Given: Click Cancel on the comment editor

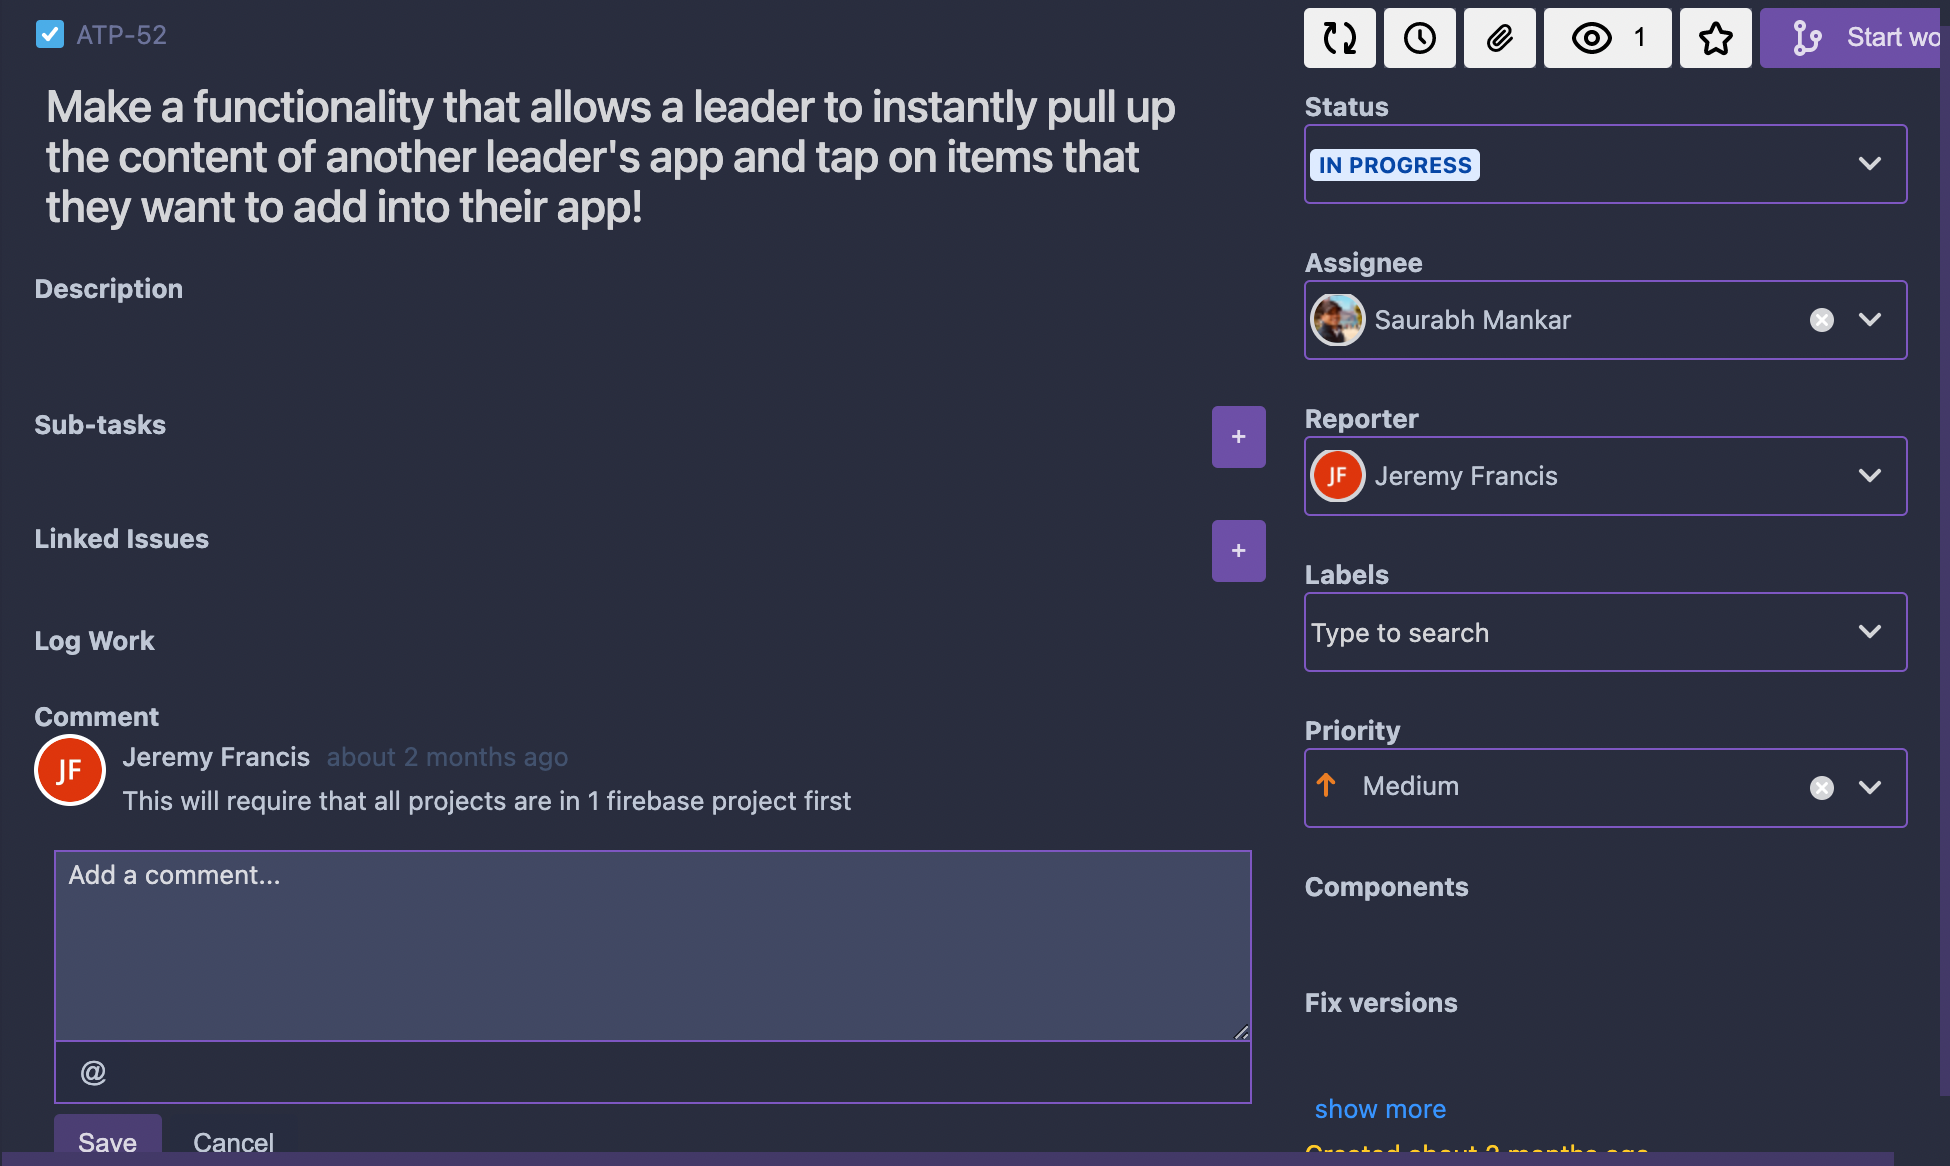Looking at the screenshot, I should (x=235, y=1140).
